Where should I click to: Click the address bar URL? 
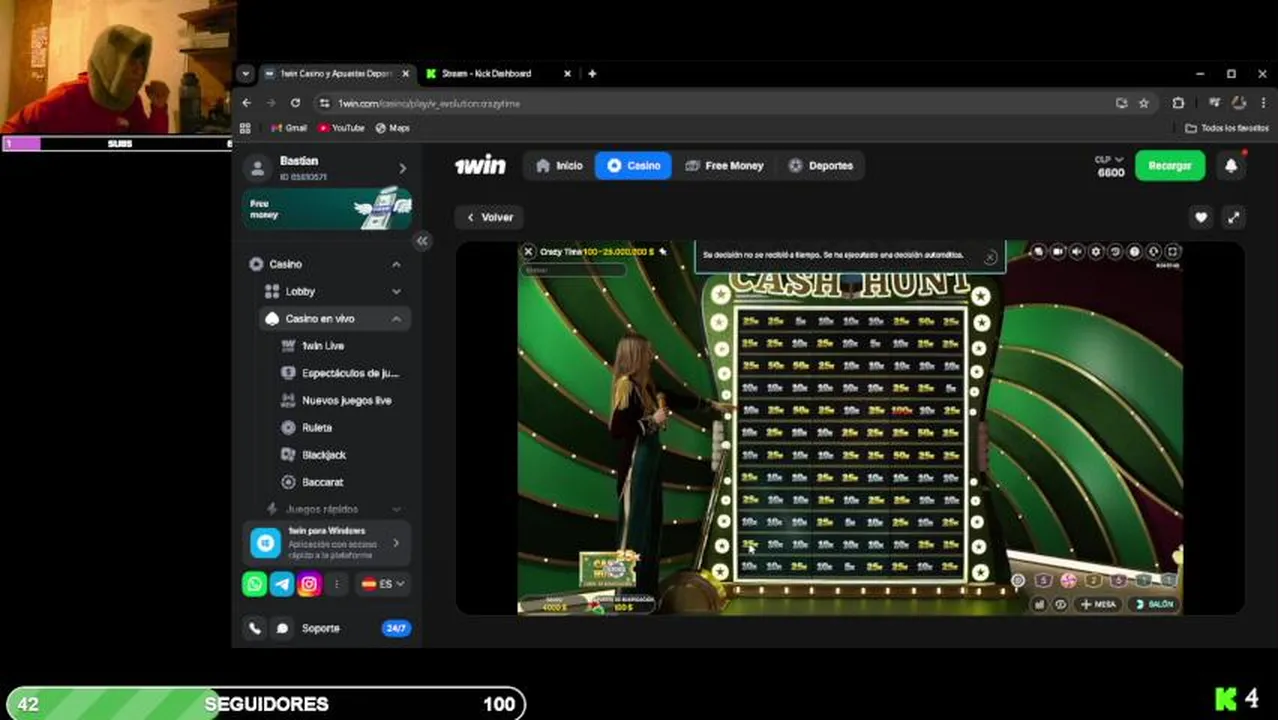click(428, 103)
